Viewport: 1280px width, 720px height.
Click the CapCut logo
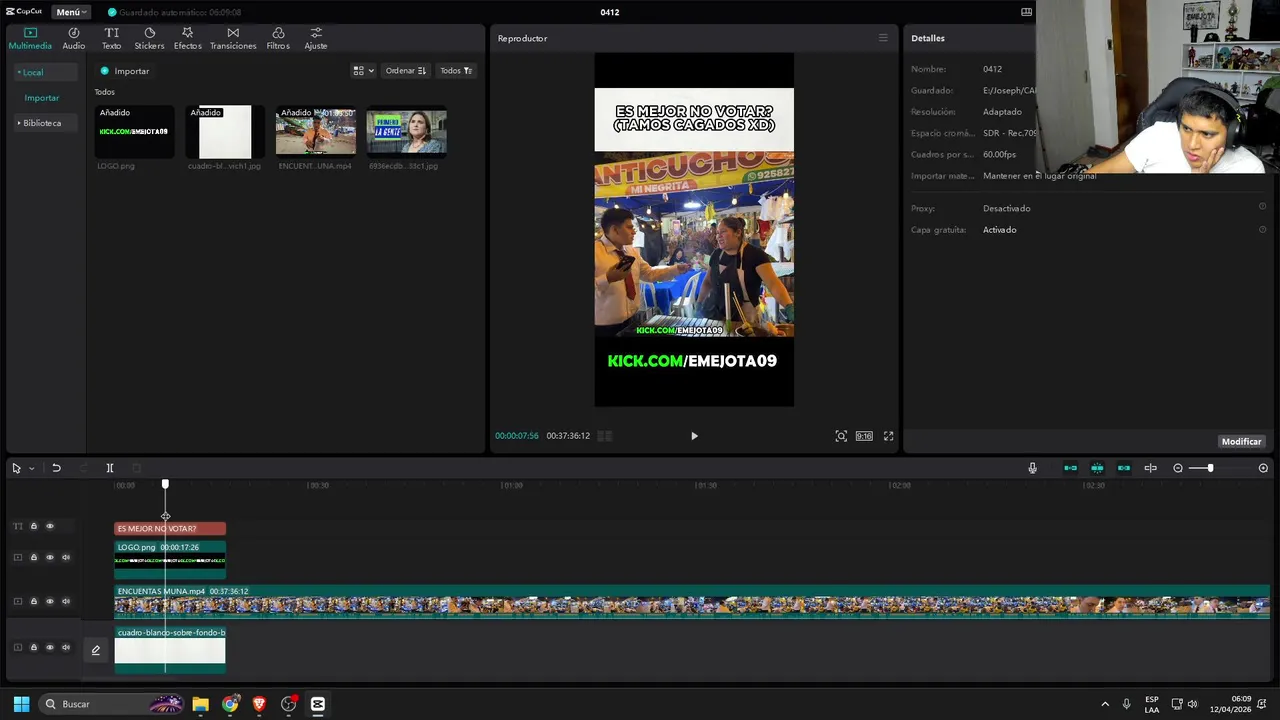(x=24, y=12)
